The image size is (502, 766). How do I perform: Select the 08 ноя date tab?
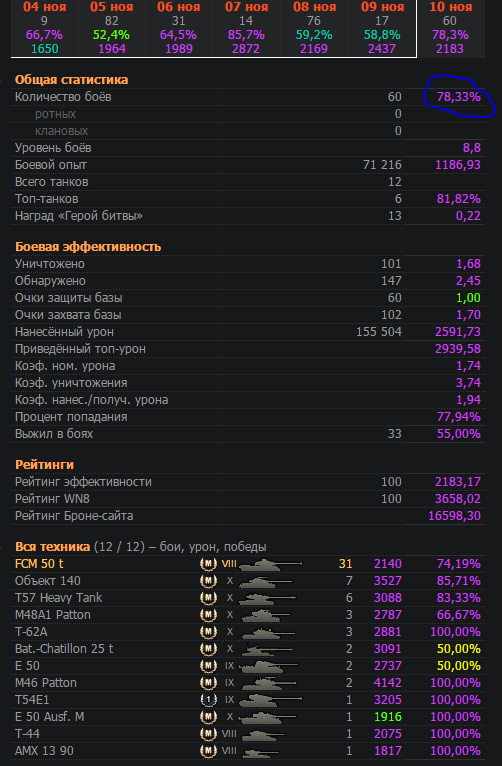click(314, 28)
